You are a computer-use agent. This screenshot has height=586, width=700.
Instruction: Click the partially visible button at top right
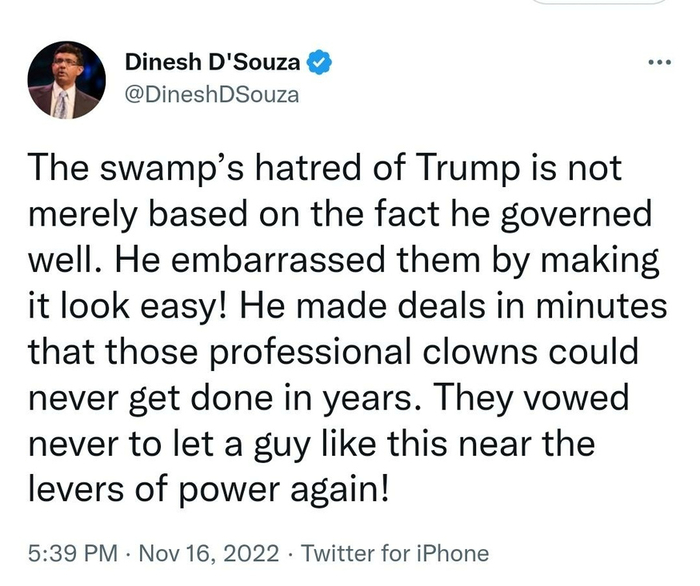click(x=610, y=3)
